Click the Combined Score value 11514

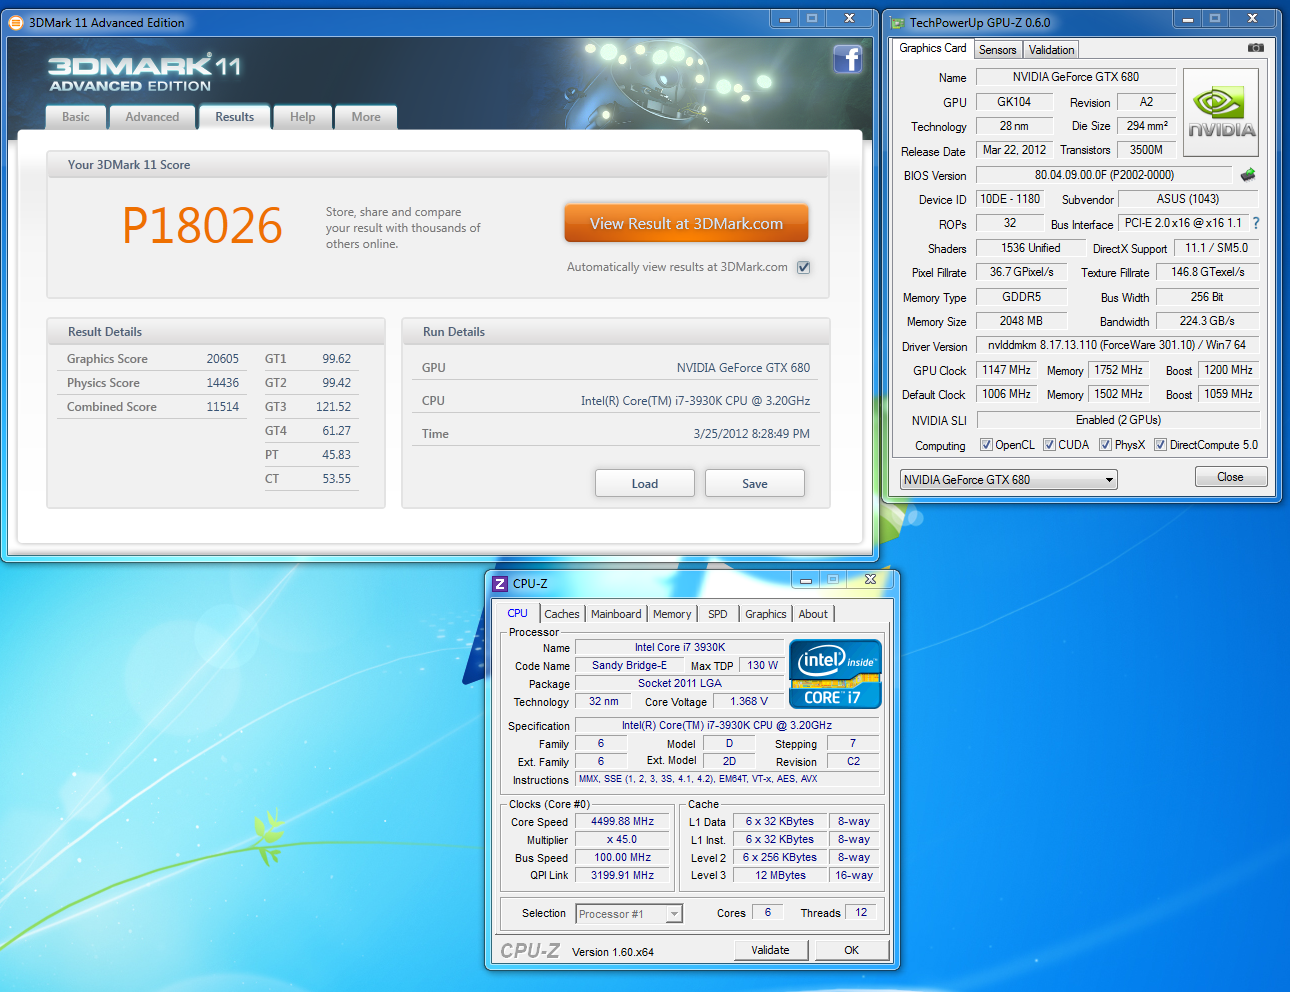coord(223,407)
